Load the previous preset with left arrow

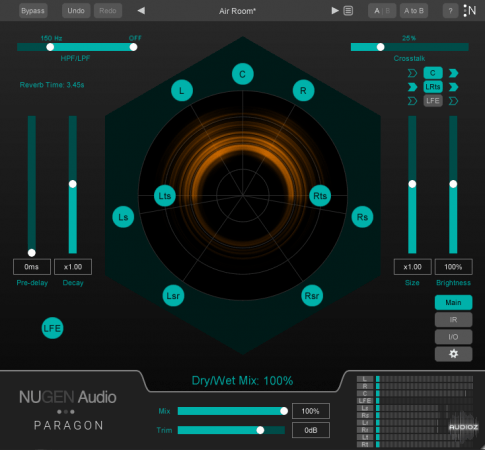click(x=141, y=11)
